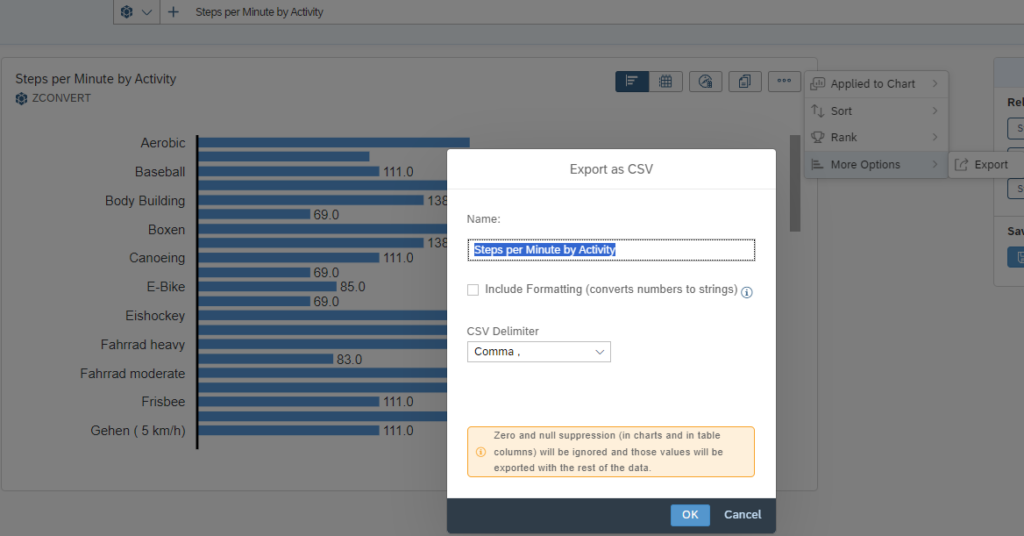Expand the Applied to Chart submenu
Image resolution: width=1024 pixels, height=536 pixels.
pos(875,84)
